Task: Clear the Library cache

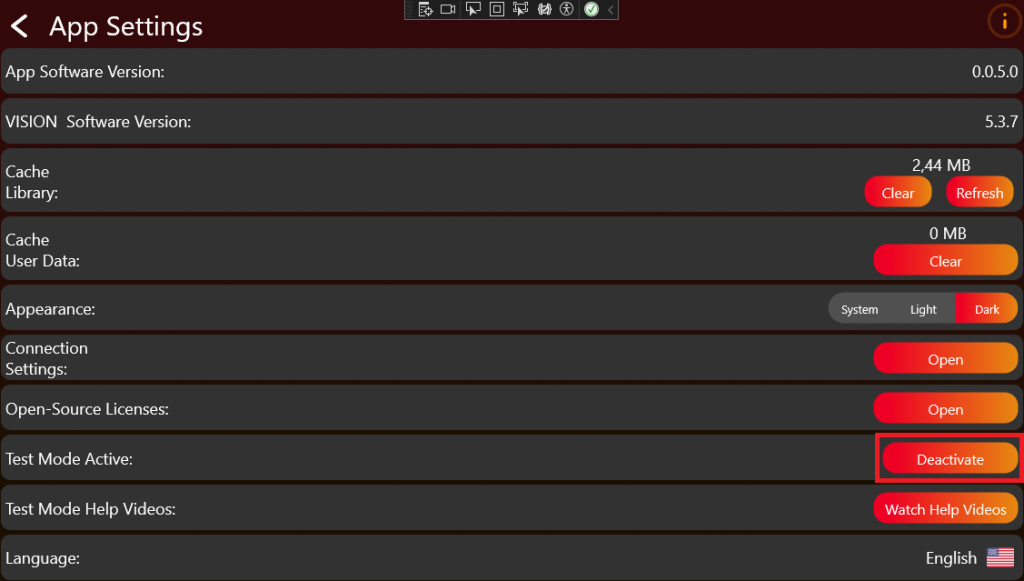Action: [x=898, y=193]
